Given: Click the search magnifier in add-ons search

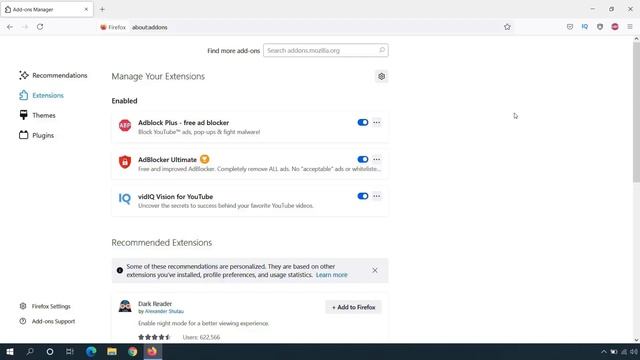Looking at the screenshot, I should pyautogui.click(x=382, y=50).
